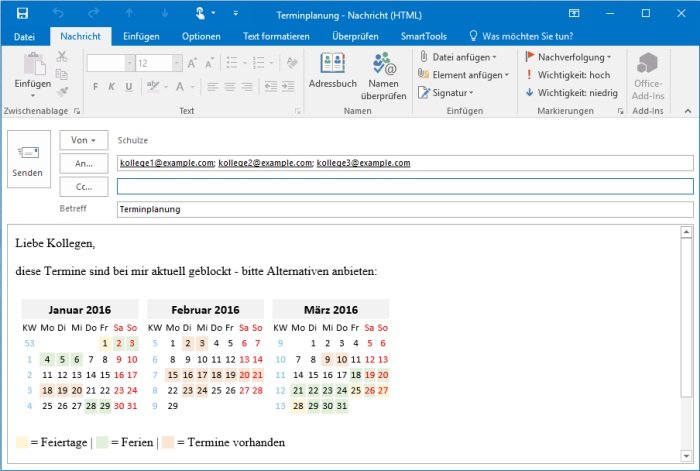
Task: Toggle align text right
Action: [x=247, y=87]
